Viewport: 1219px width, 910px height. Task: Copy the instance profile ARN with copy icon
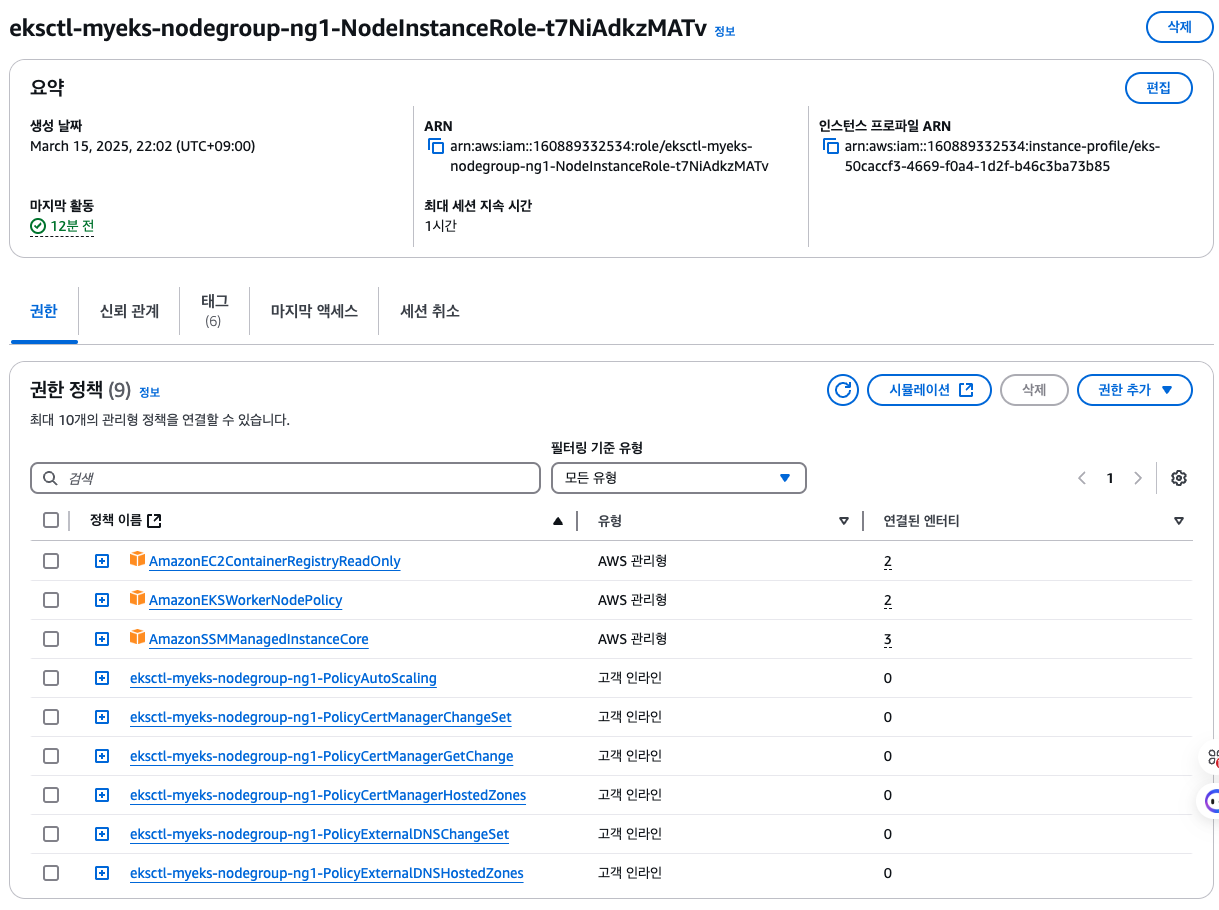coord(831,146)
